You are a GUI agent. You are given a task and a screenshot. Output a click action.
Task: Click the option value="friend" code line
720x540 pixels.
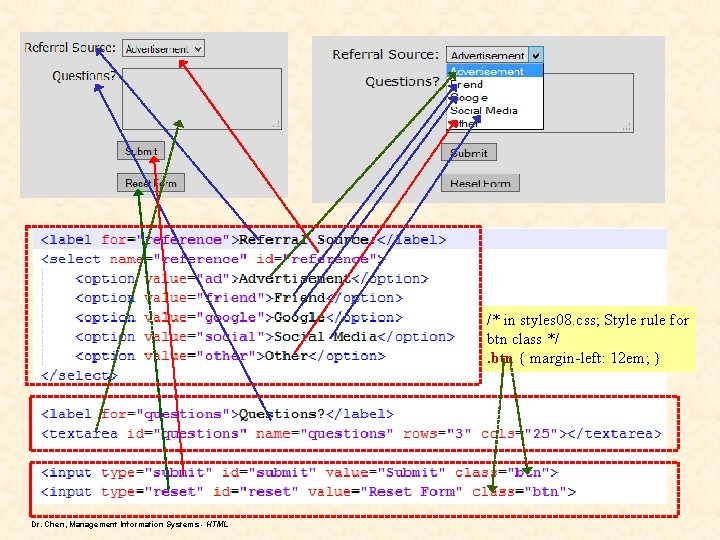click(x=239, y=298)
